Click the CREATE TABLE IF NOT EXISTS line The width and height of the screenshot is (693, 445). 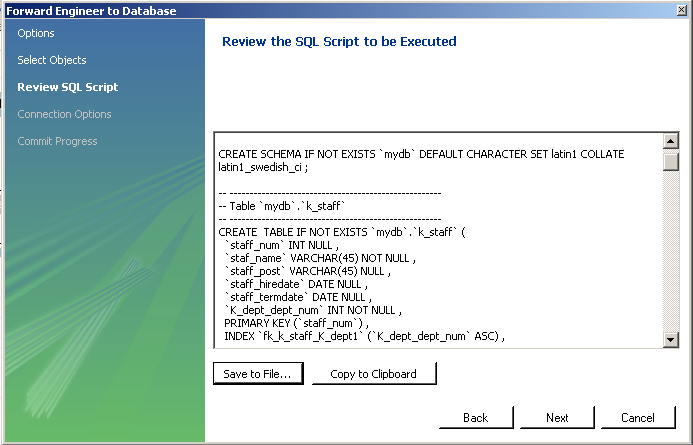(342, 232)
